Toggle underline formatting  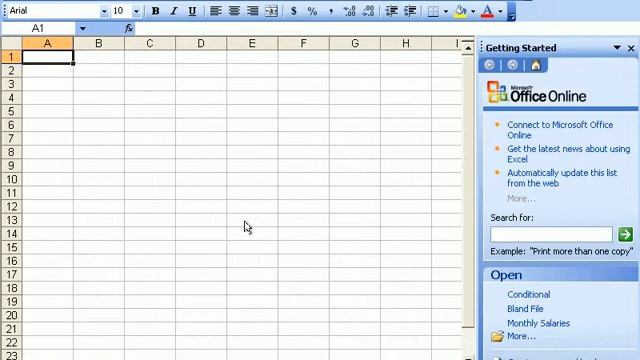[192, 11]
